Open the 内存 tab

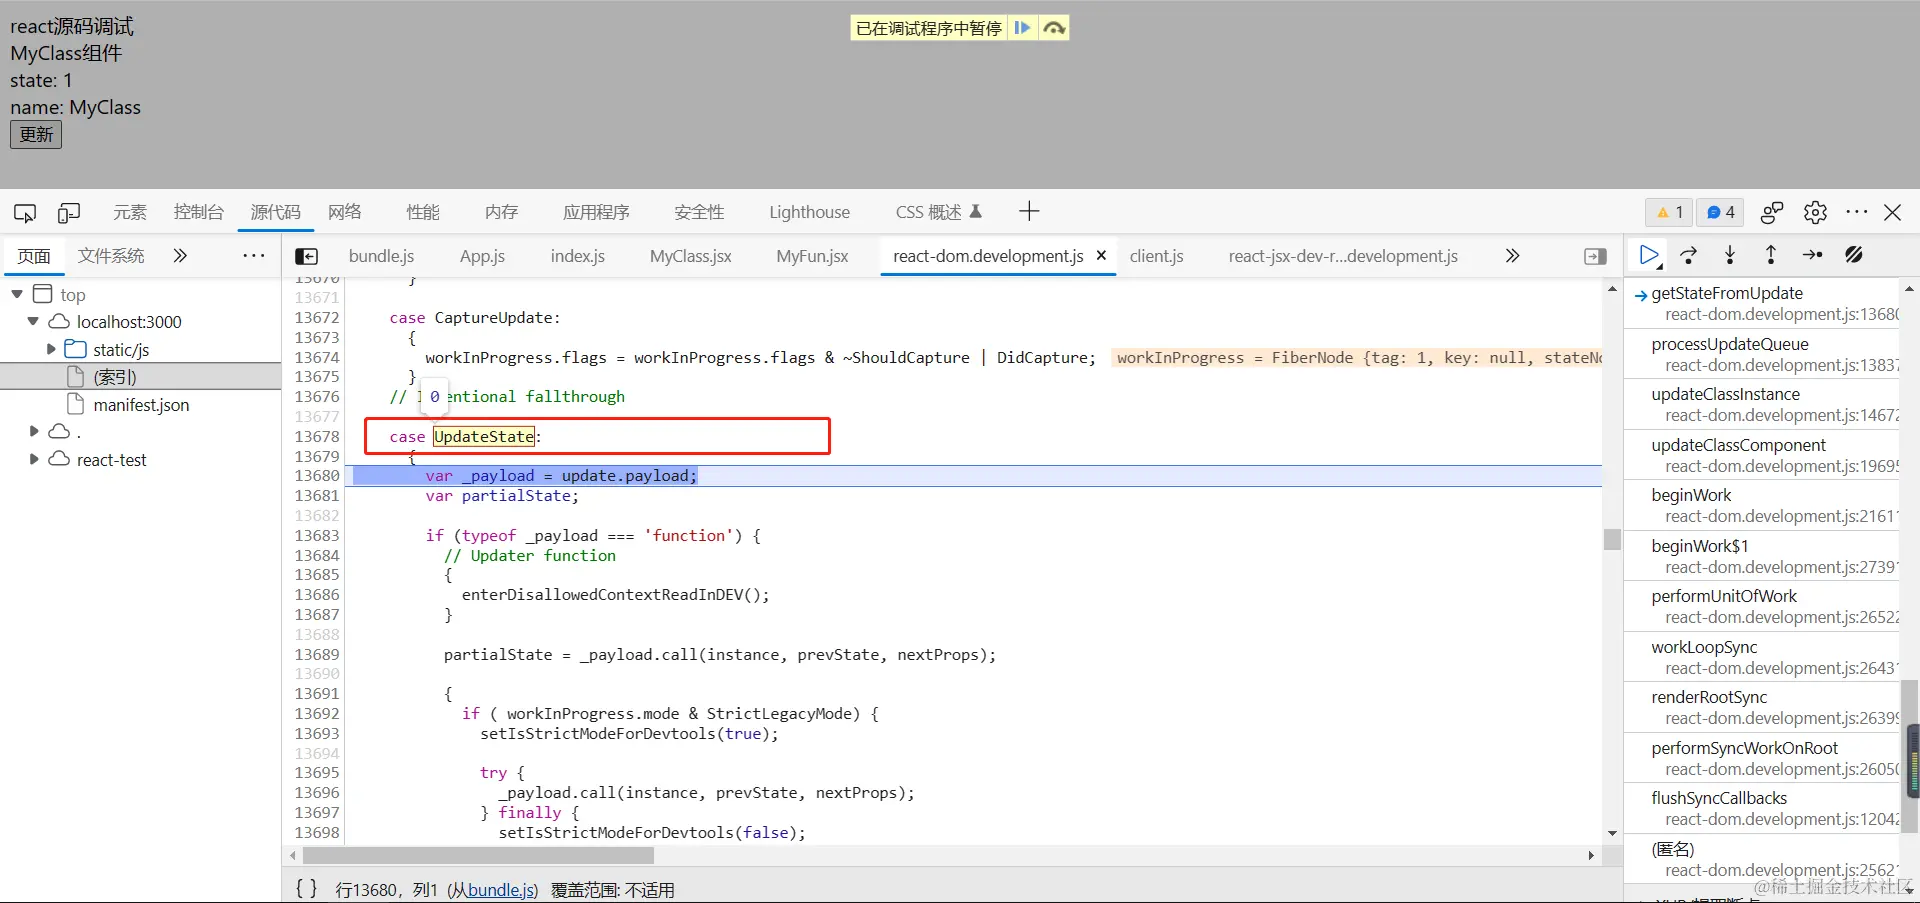(x=501, y=212)
